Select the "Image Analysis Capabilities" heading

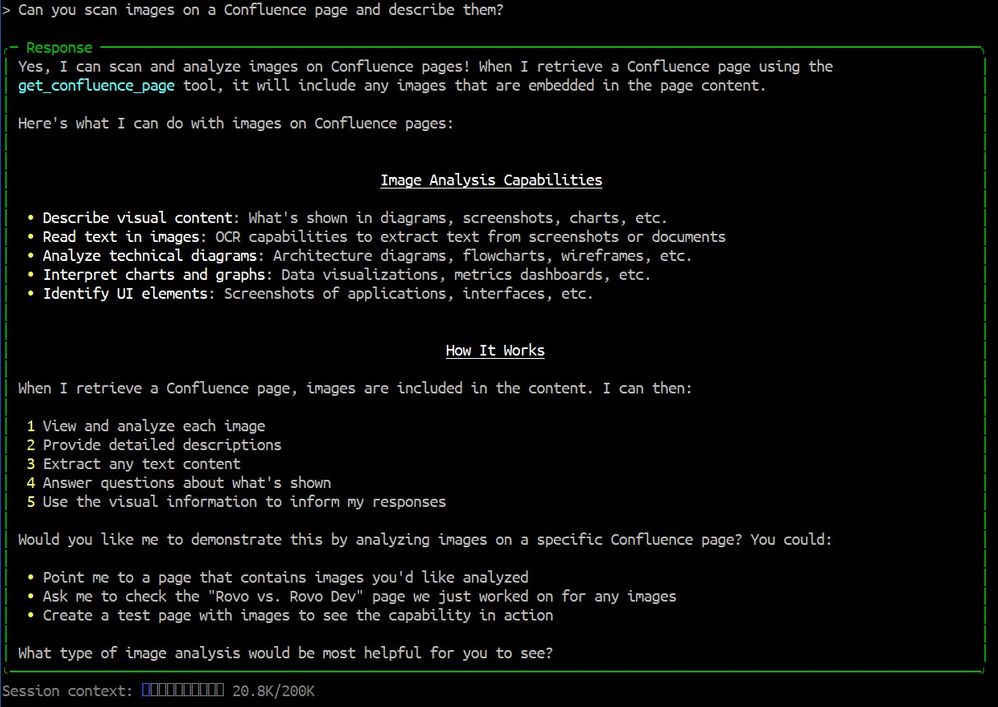point(491,180)
